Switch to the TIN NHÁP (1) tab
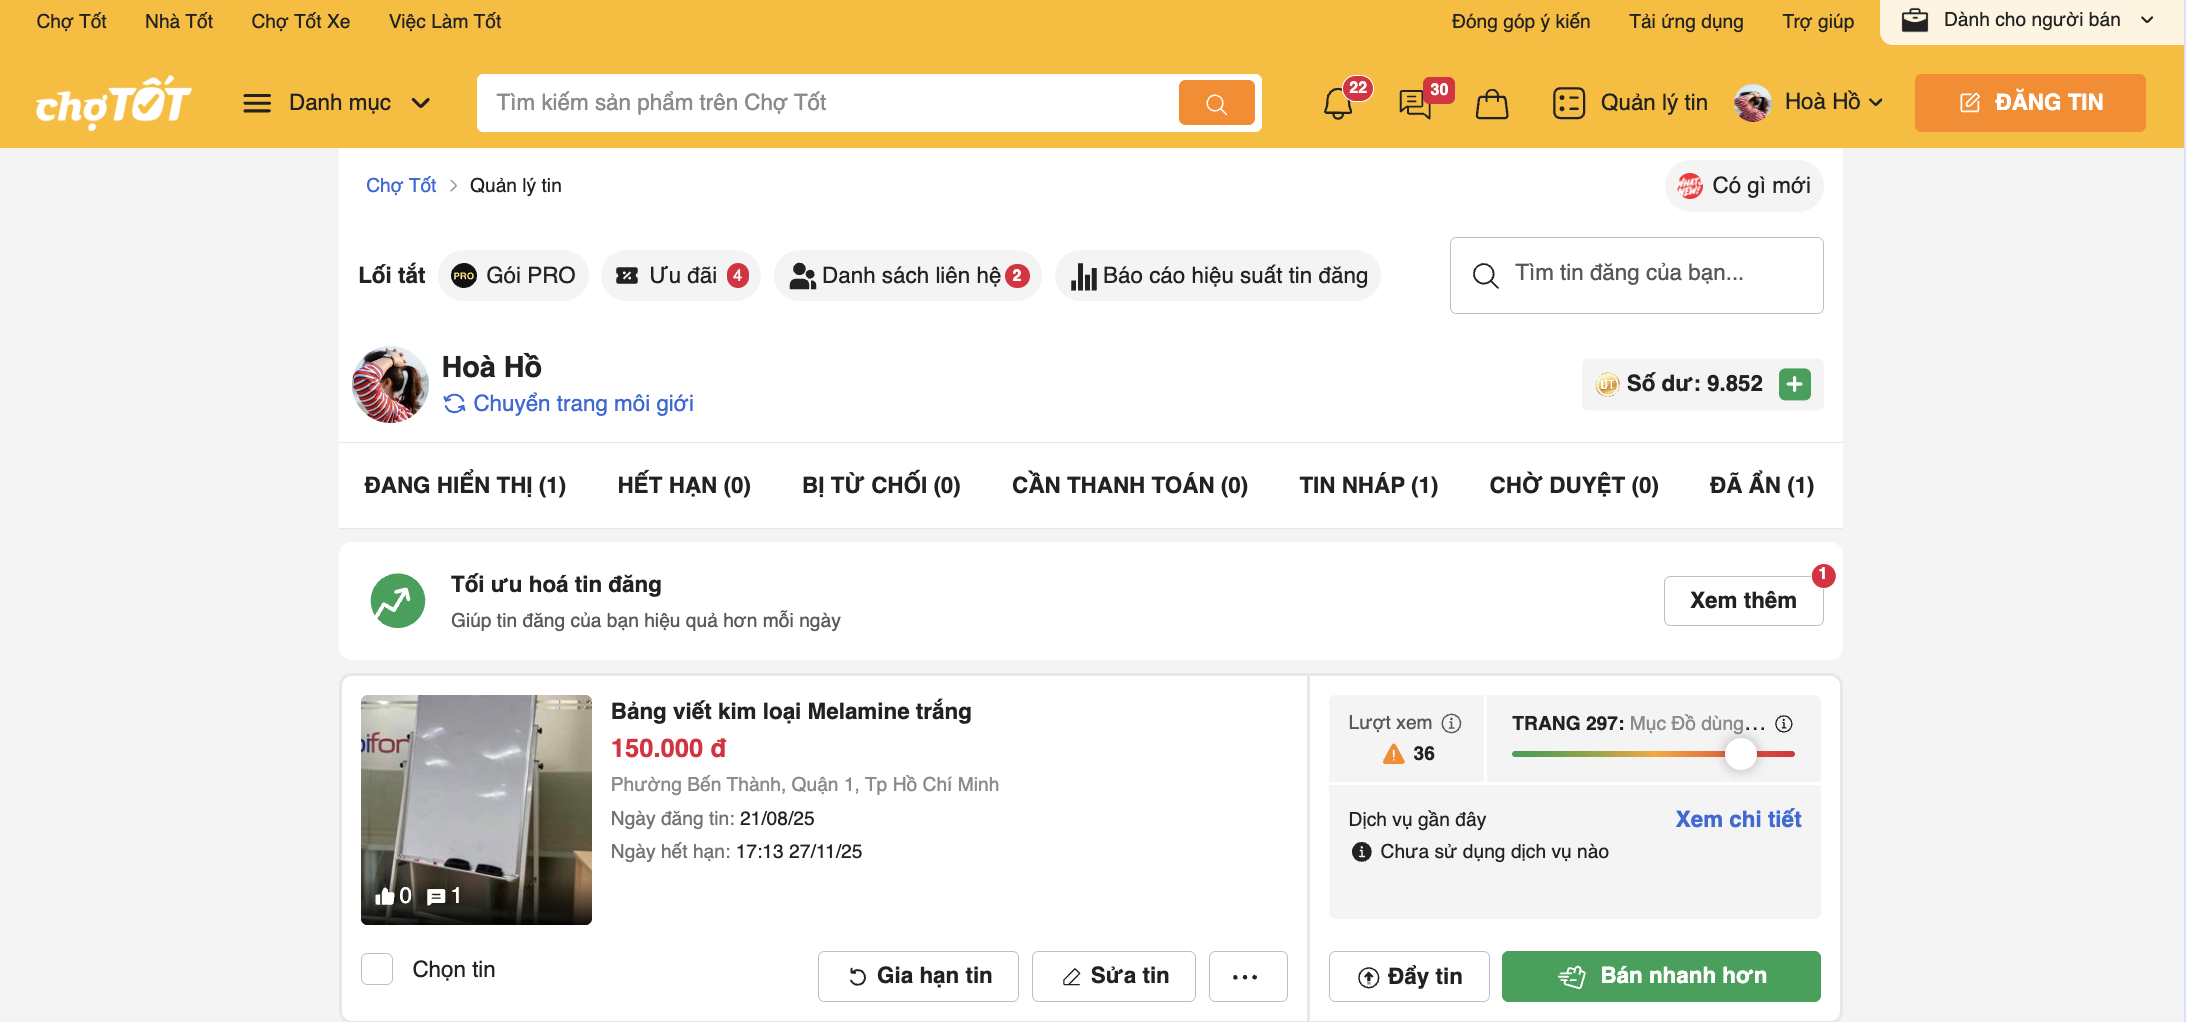Screen dimensions: 2186x1022 pos(1368,485)
